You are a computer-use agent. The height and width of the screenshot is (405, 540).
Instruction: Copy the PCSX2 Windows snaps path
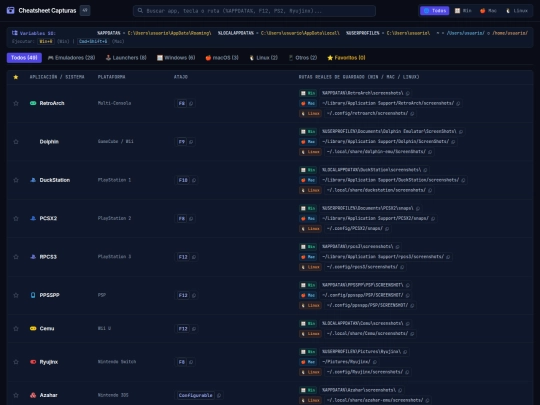point(418,208)
